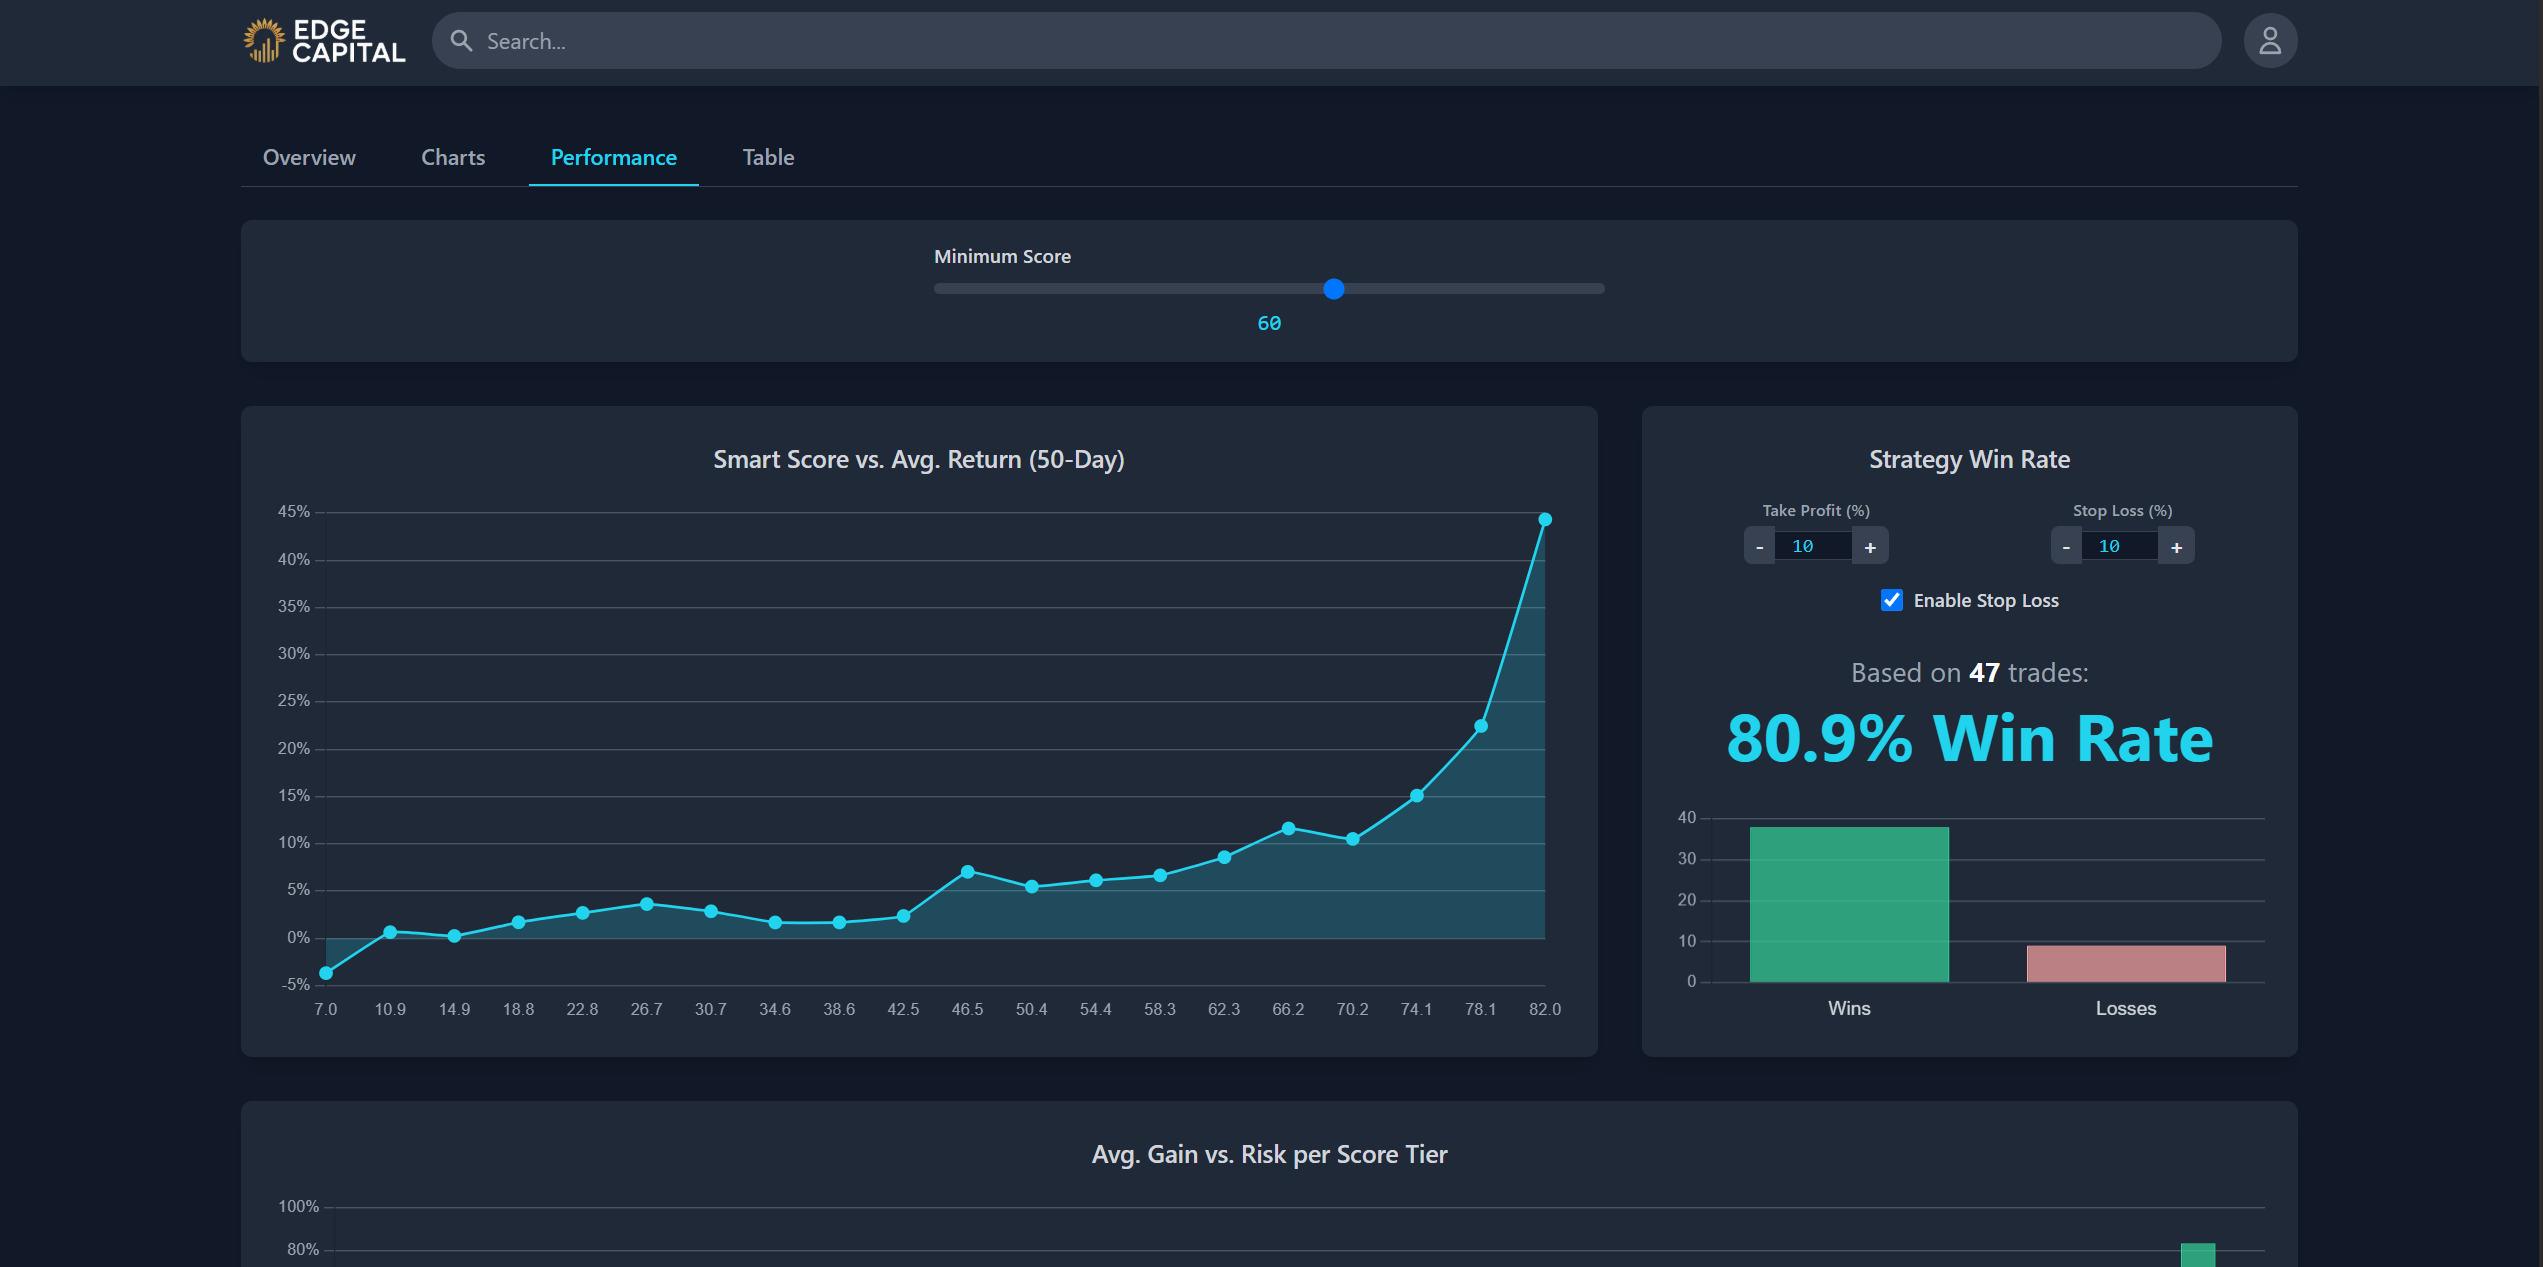Image resolution: width=2543 pixels, height=1267 pixels.
Task: Decrease Stop Loss with minus button
Action: point(2065,547)
